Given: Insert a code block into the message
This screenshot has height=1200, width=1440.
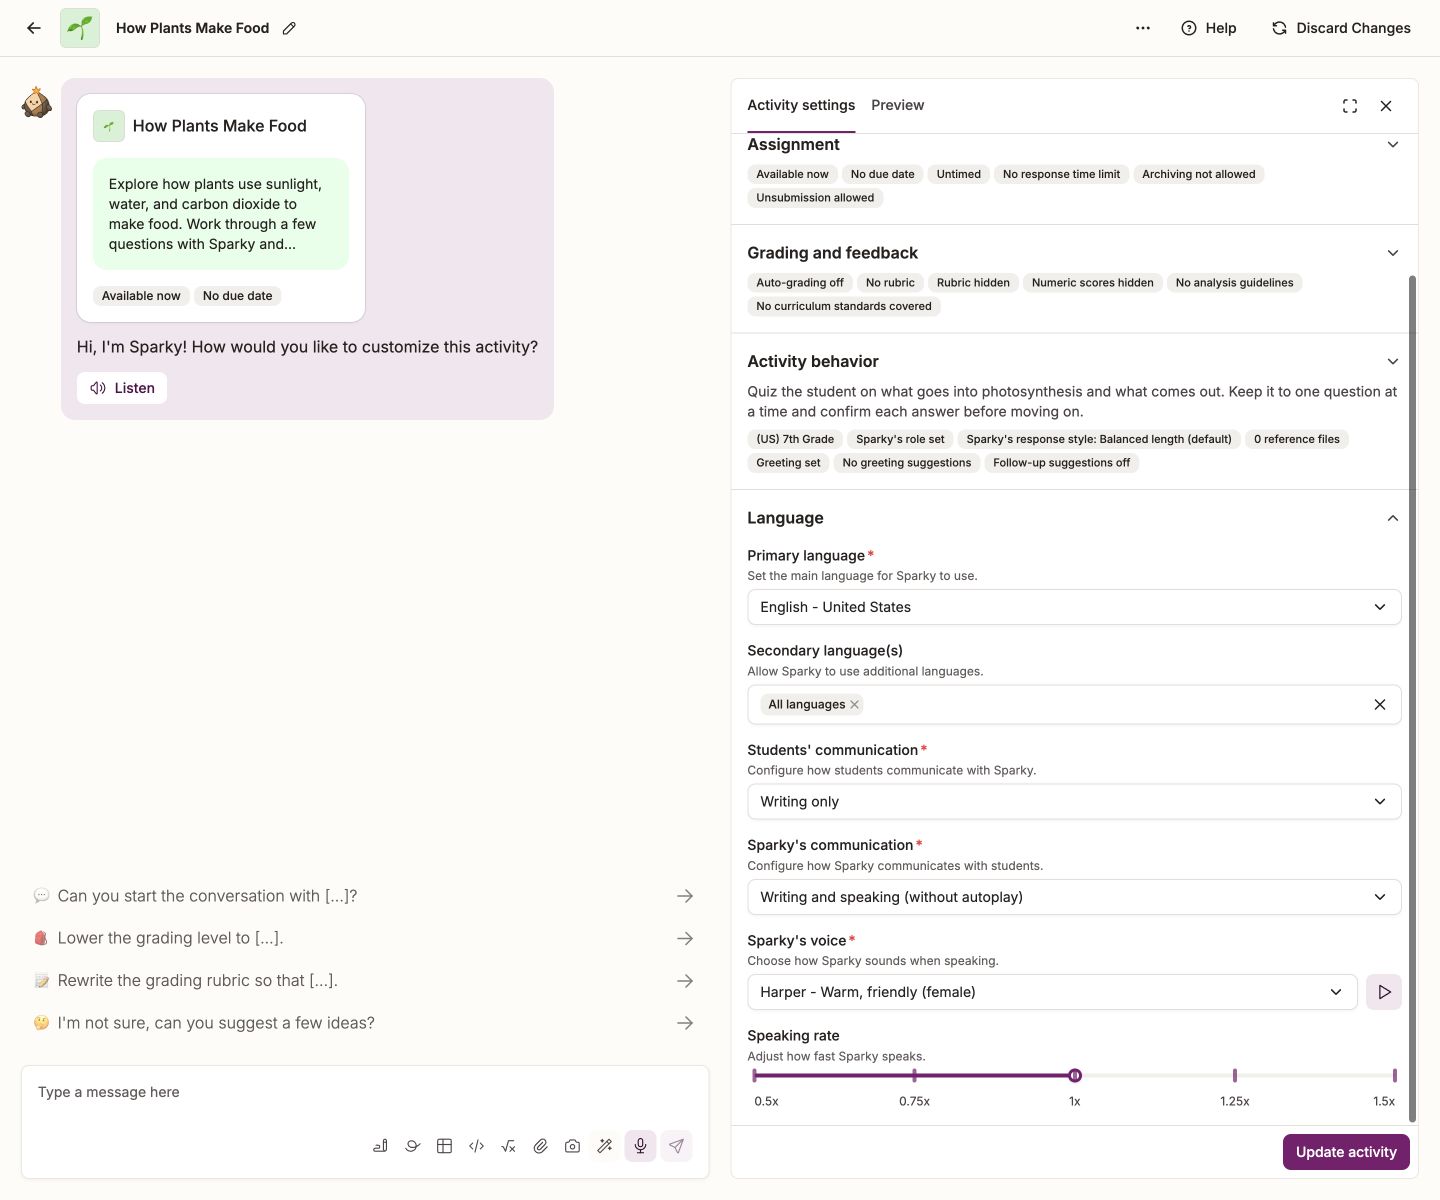Looking at the screenshot, I should [476, 1146].
